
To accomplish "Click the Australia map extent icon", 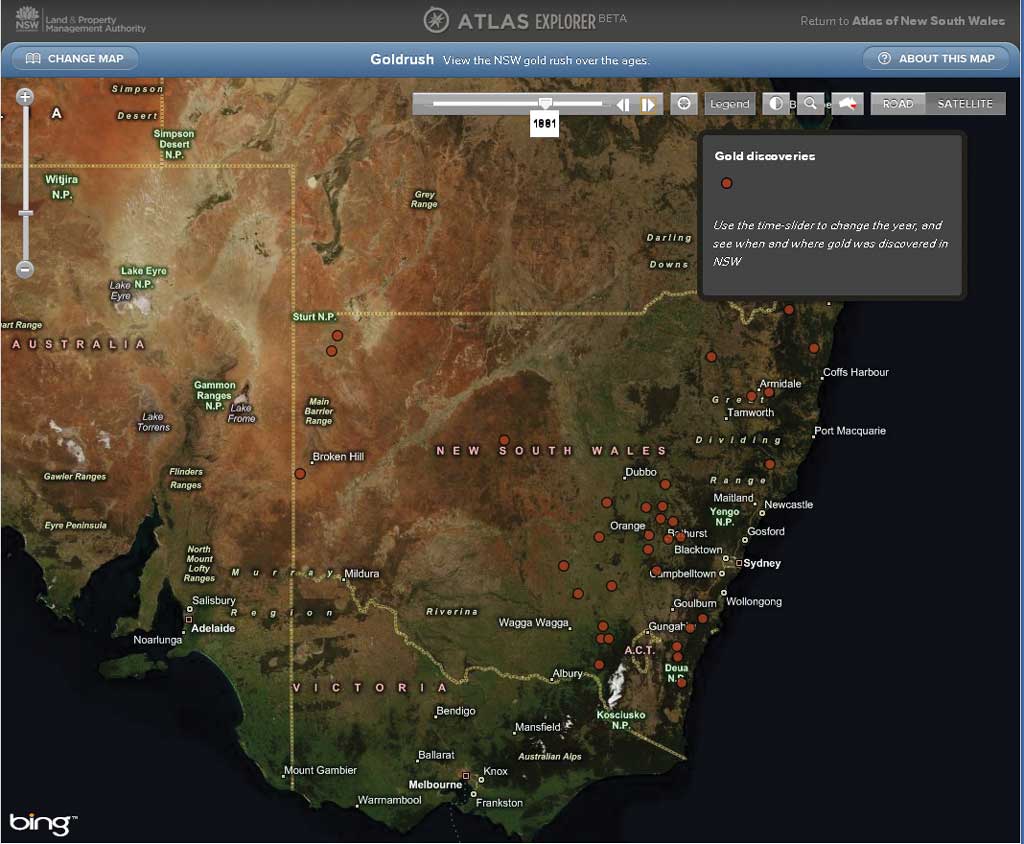I will coord(848,104).
